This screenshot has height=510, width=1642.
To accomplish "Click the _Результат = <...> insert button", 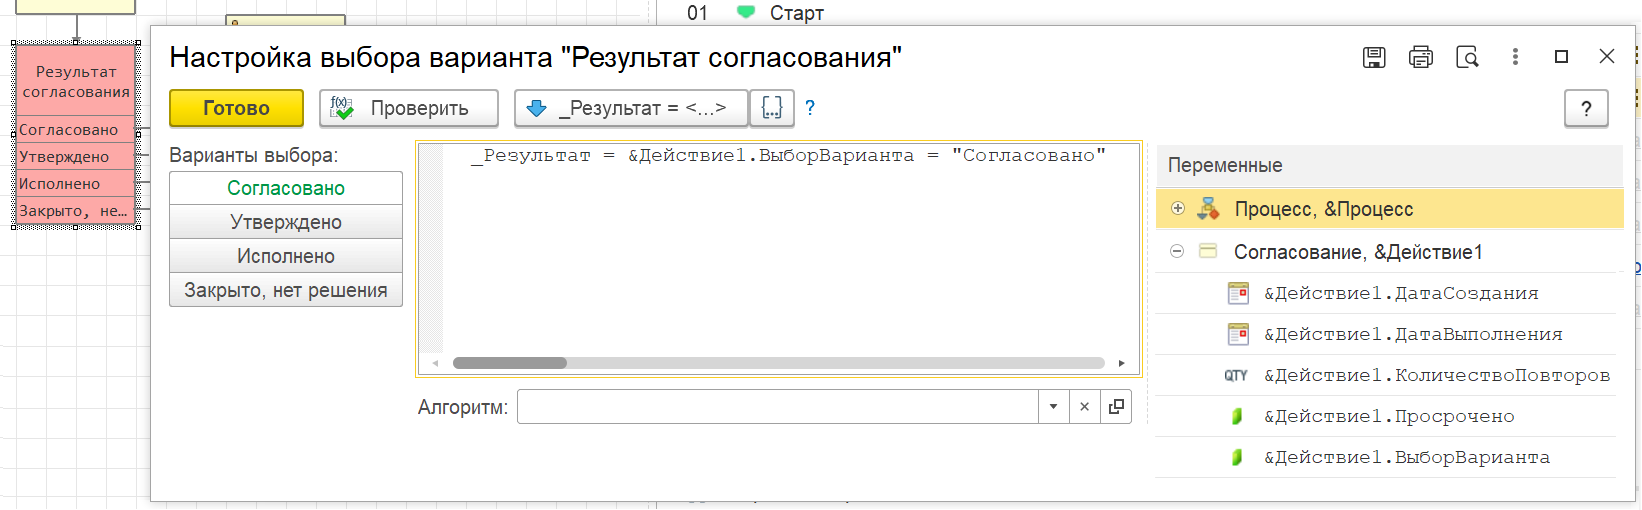I will pos(631,108).
